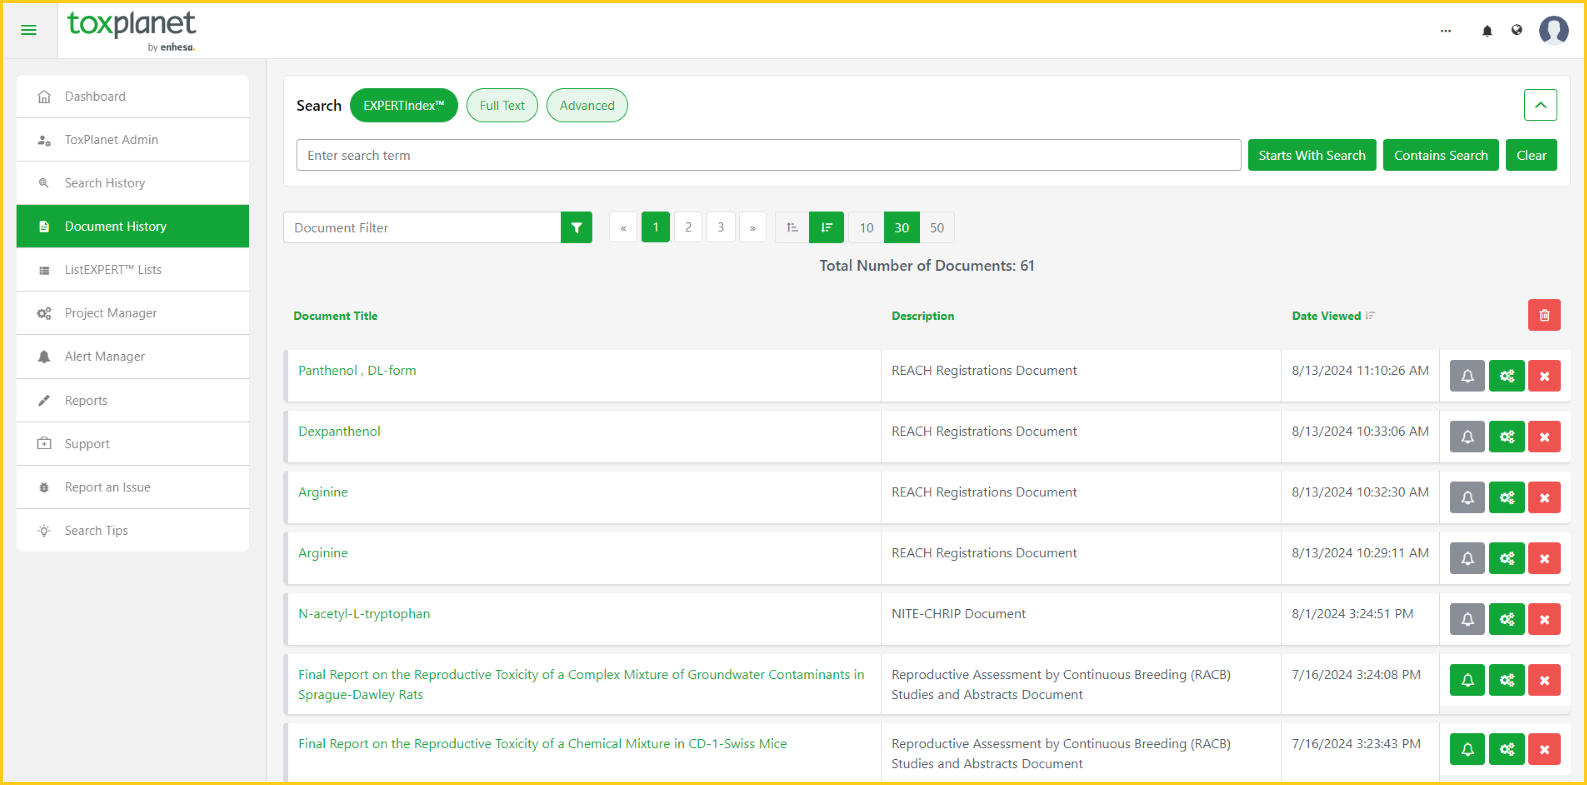1587x785 pixels.
Task: Show 50 documents per page
Action: coord(937,228)
